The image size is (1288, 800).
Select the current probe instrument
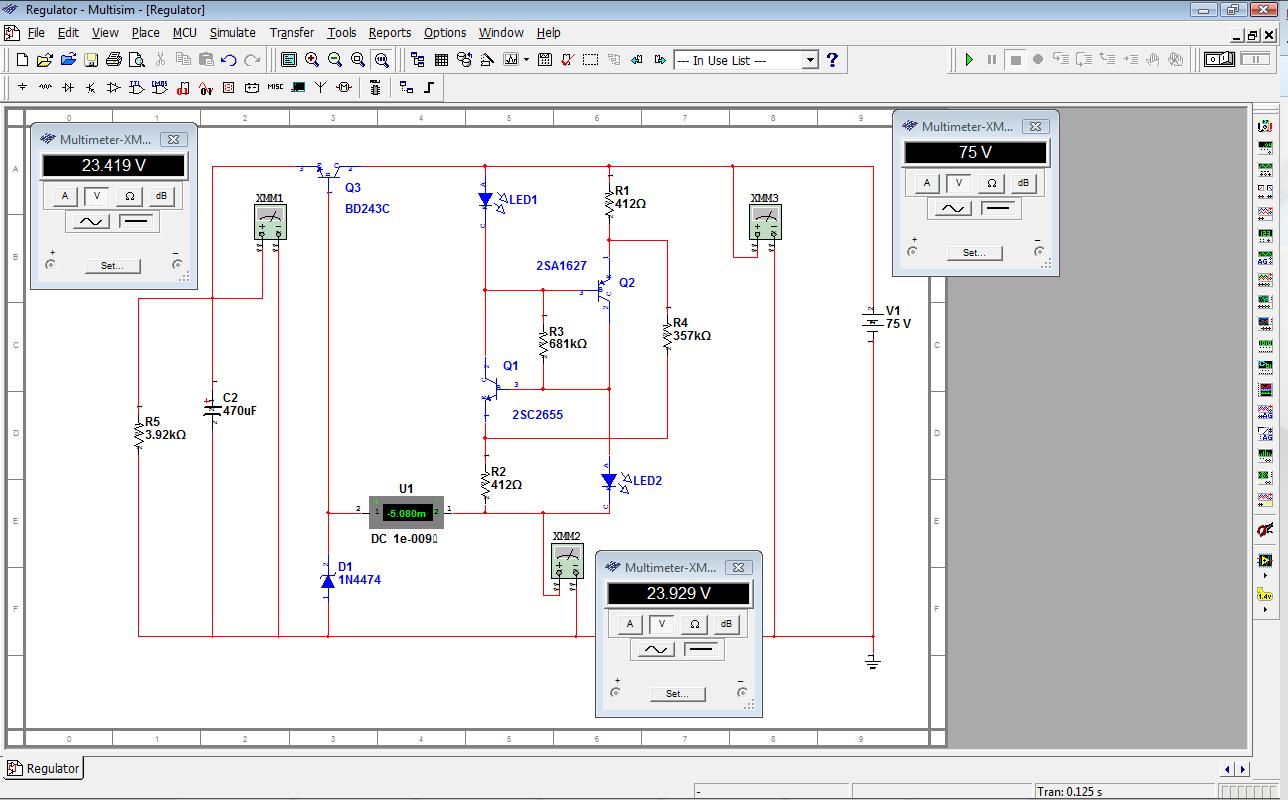[x=1265, y=530]
